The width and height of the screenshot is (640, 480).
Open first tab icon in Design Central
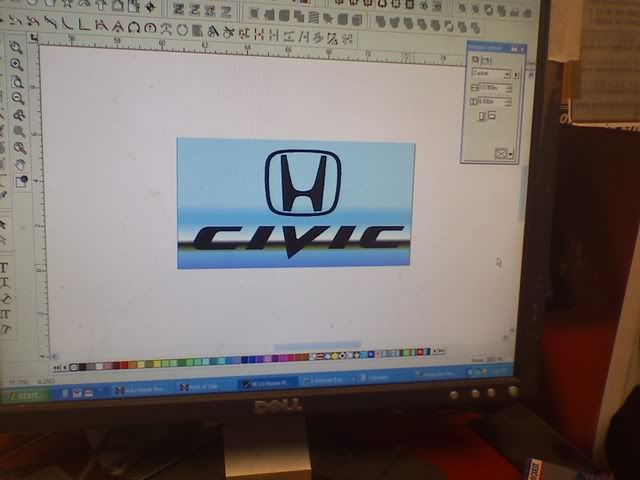(475, 60)
